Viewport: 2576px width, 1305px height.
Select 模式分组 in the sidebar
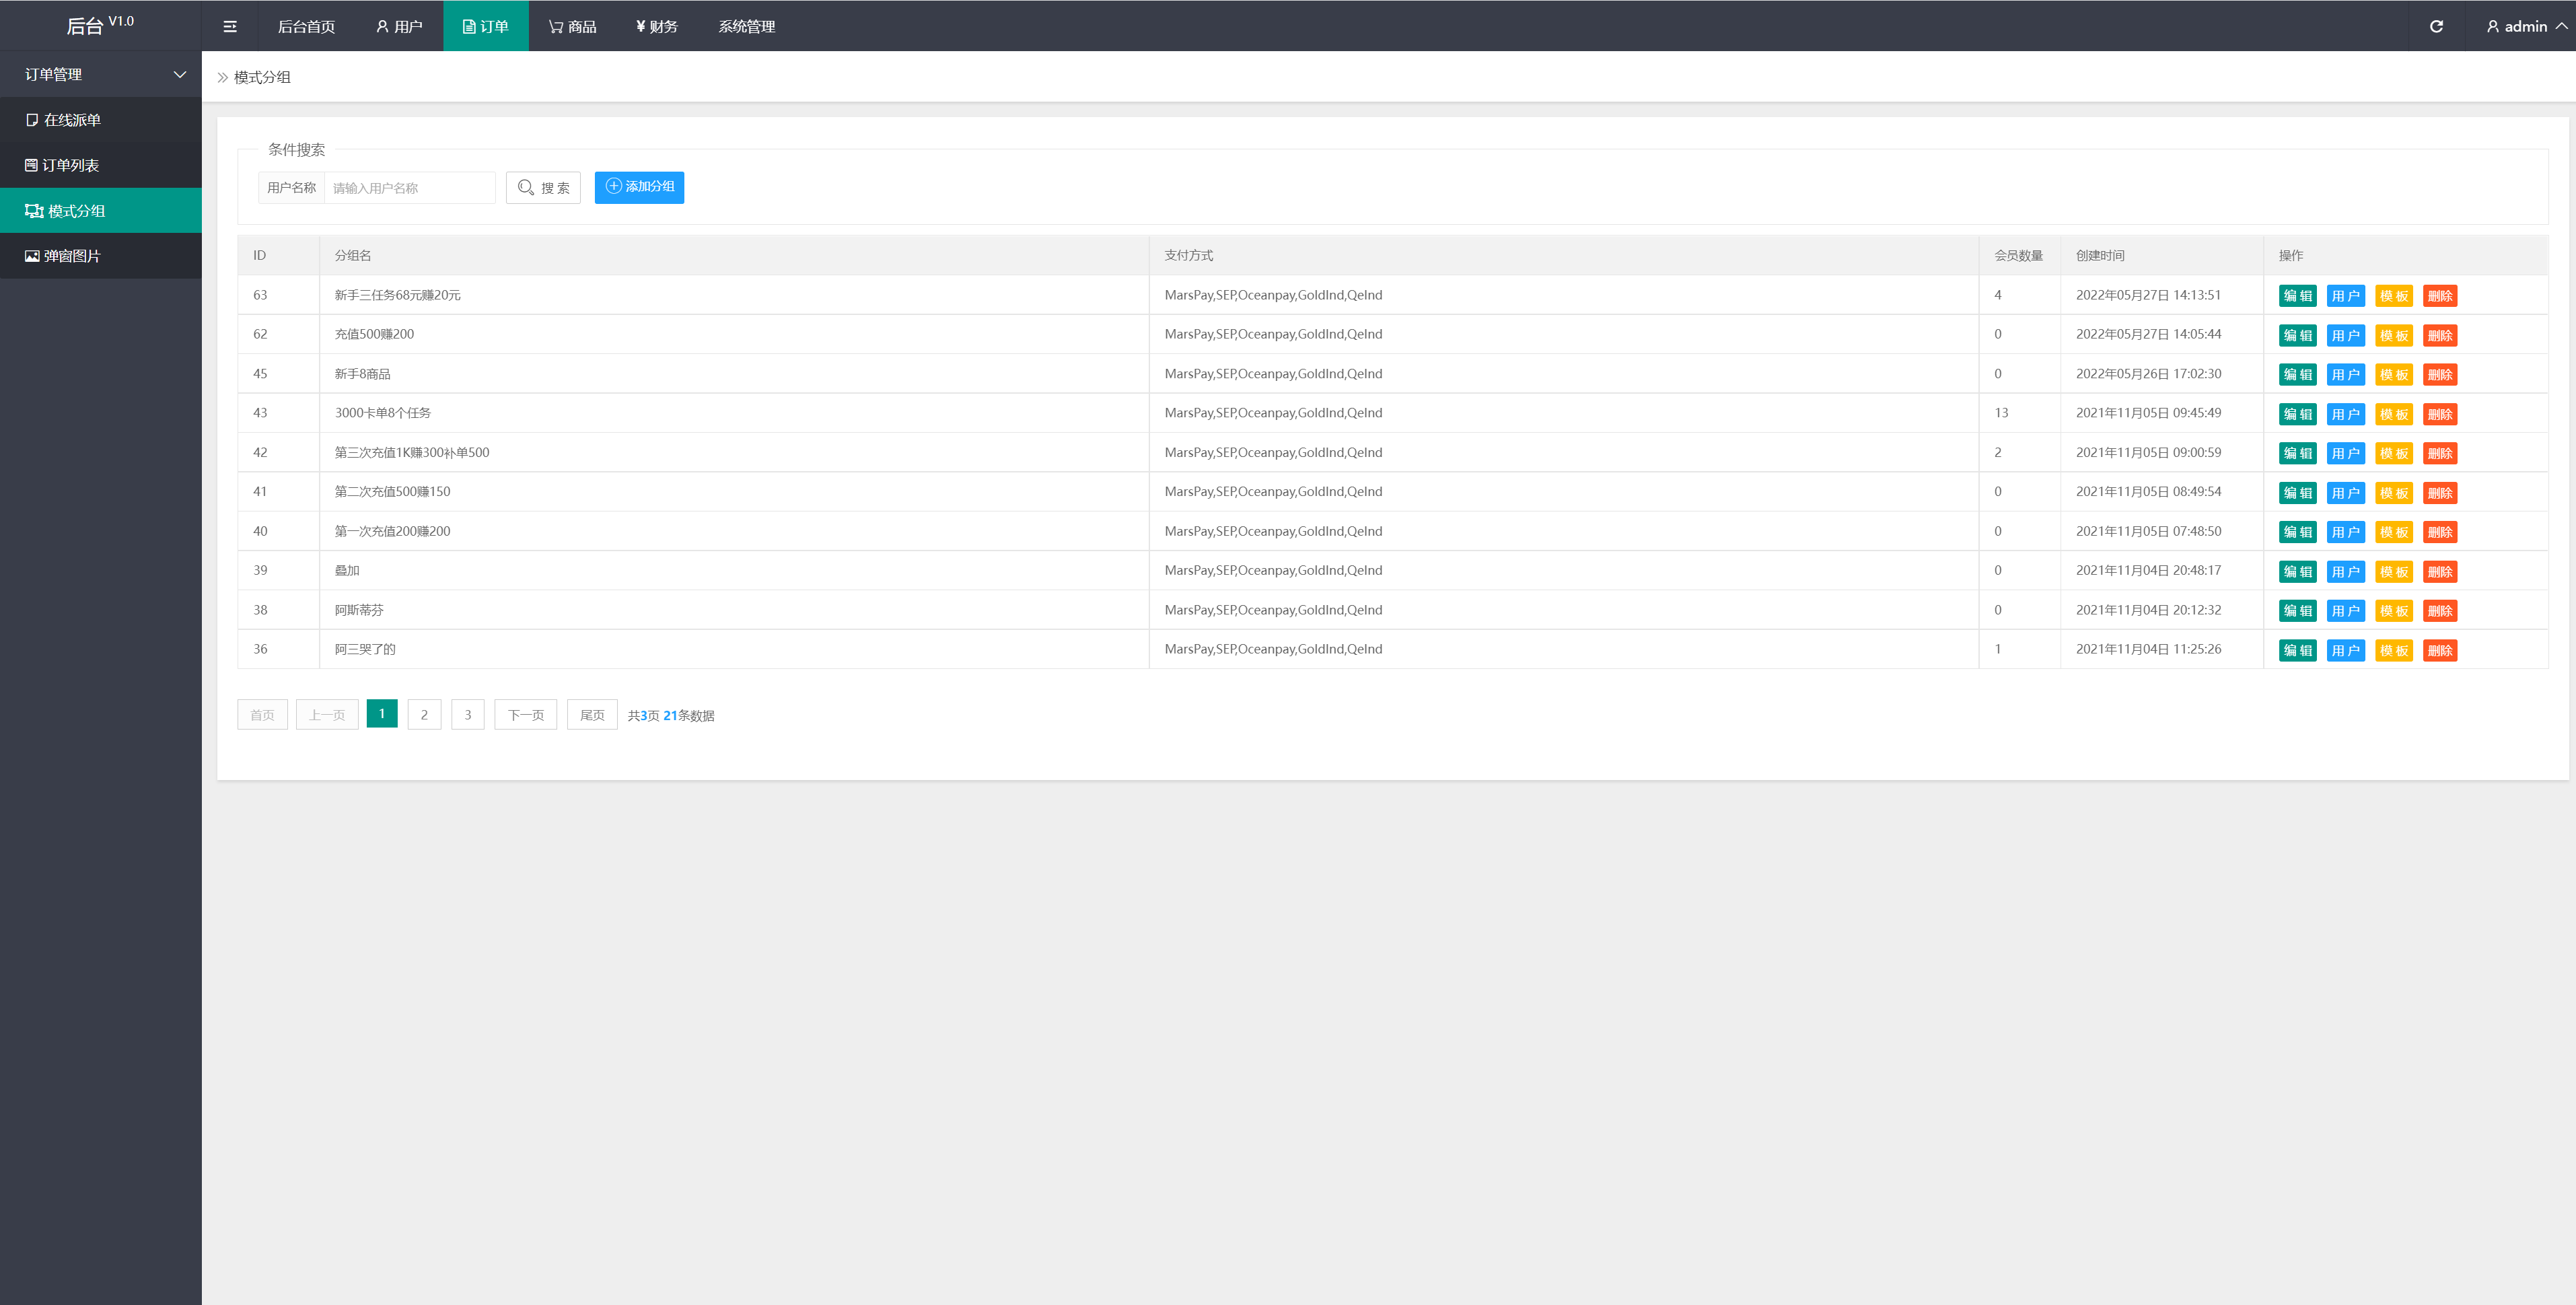click(x=76, y=211)
